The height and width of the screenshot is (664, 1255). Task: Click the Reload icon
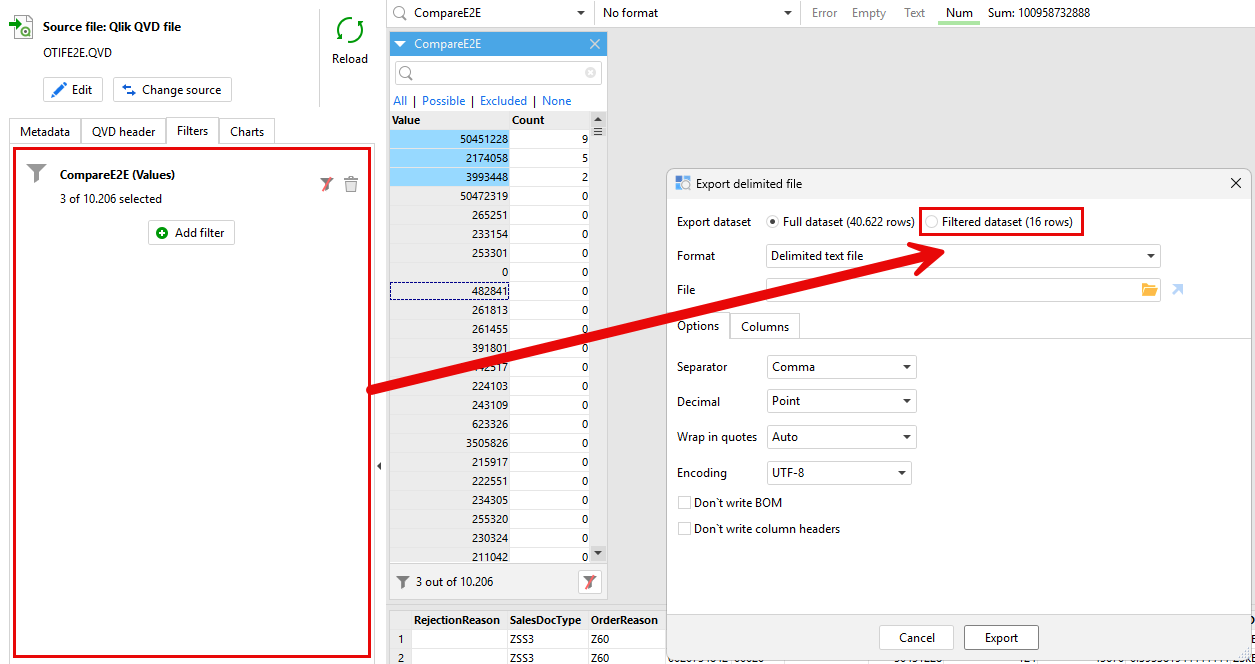350,31
